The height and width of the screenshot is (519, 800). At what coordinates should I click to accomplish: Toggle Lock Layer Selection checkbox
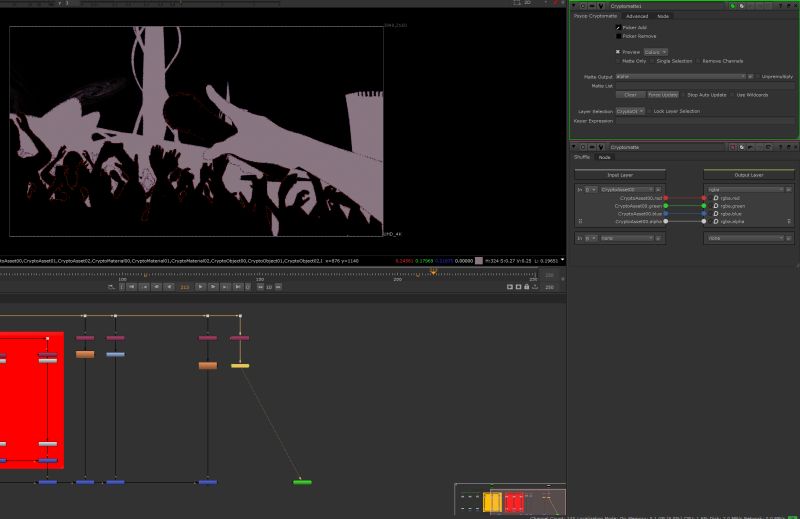tap(649, 111)
